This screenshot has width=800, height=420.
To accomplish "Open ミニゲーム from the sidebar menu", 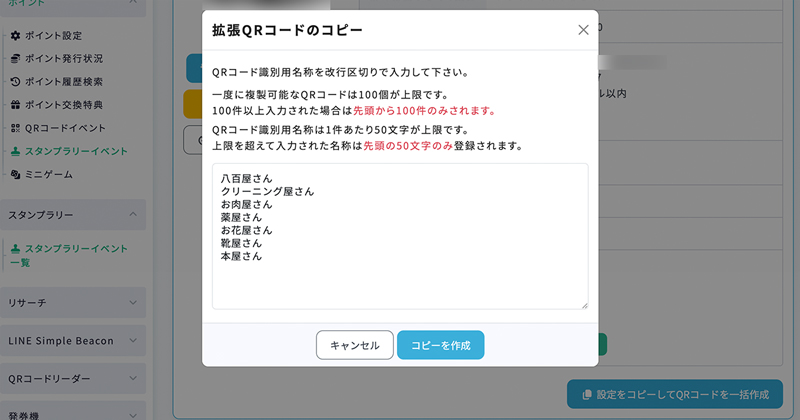I will pos(48,175).
